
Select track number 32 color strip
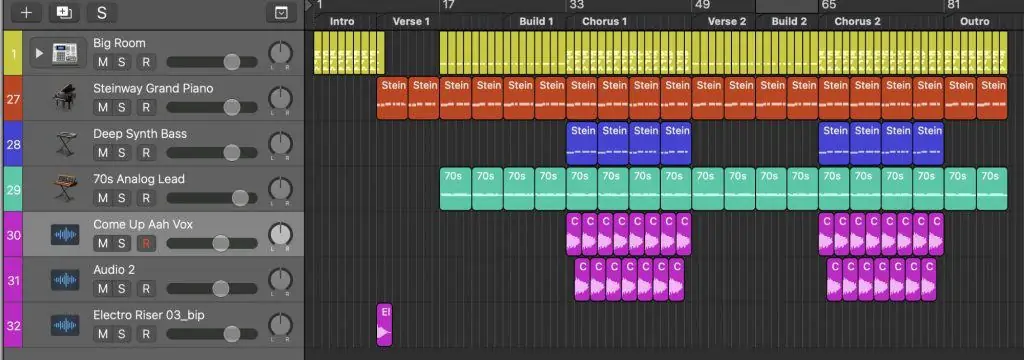click(13, 325)
